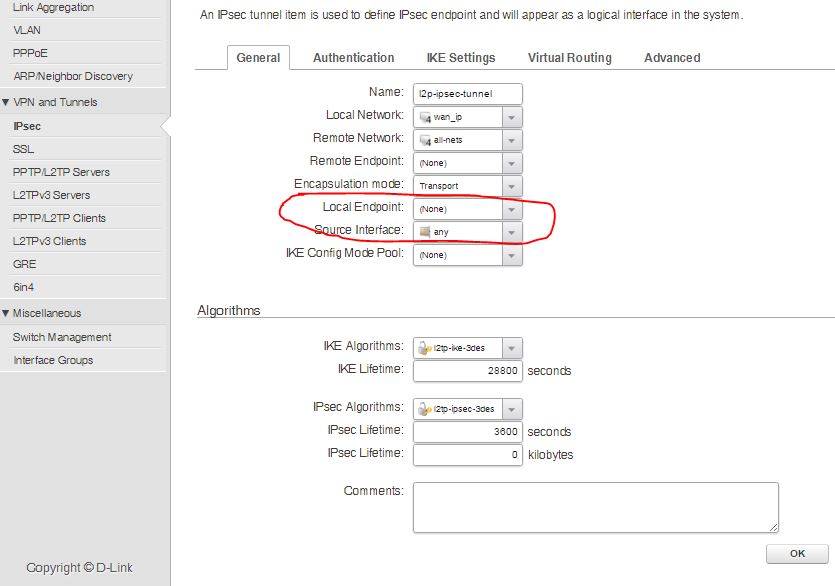The width and height of the screenshot is (835, 586).
Task: Click the wan_ip network object icon
Action: coord(425,117)
